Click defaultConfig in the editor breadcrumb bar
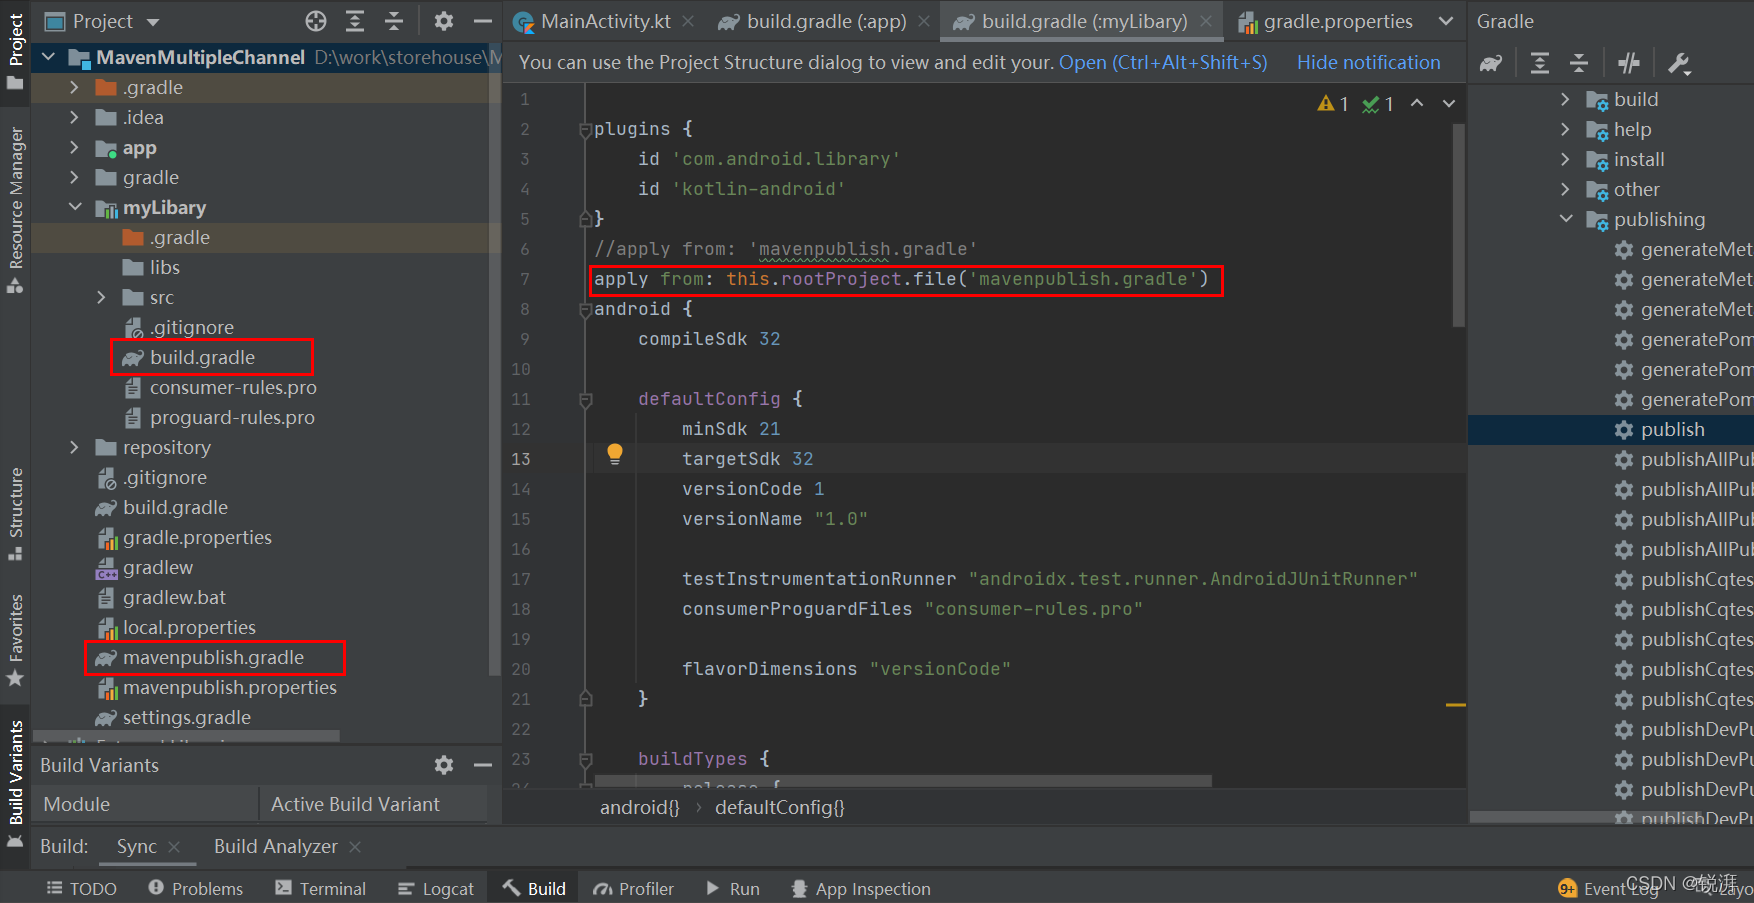The width and height of the screenshot is (1754, 903). (x=780, y=807)
